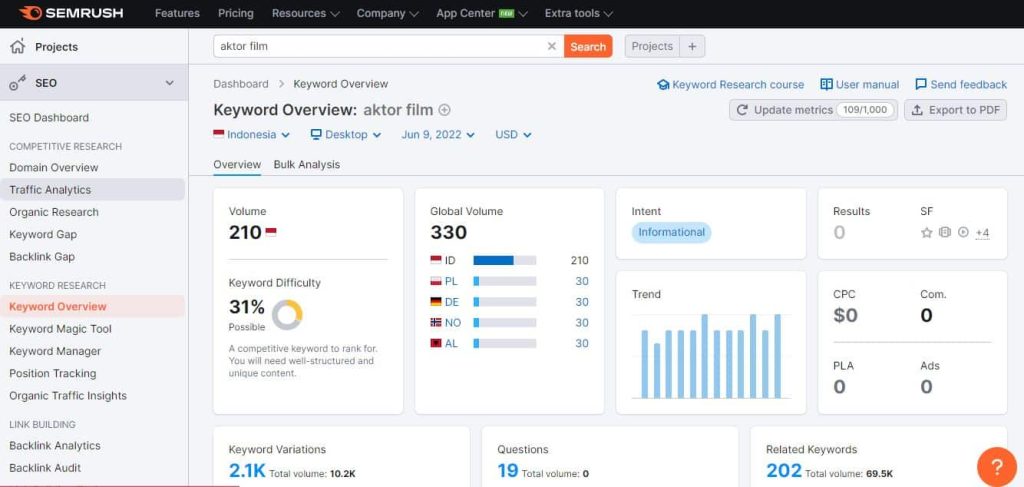
Task: Open the Desktop device dropdown
Action: pos(345,134)
